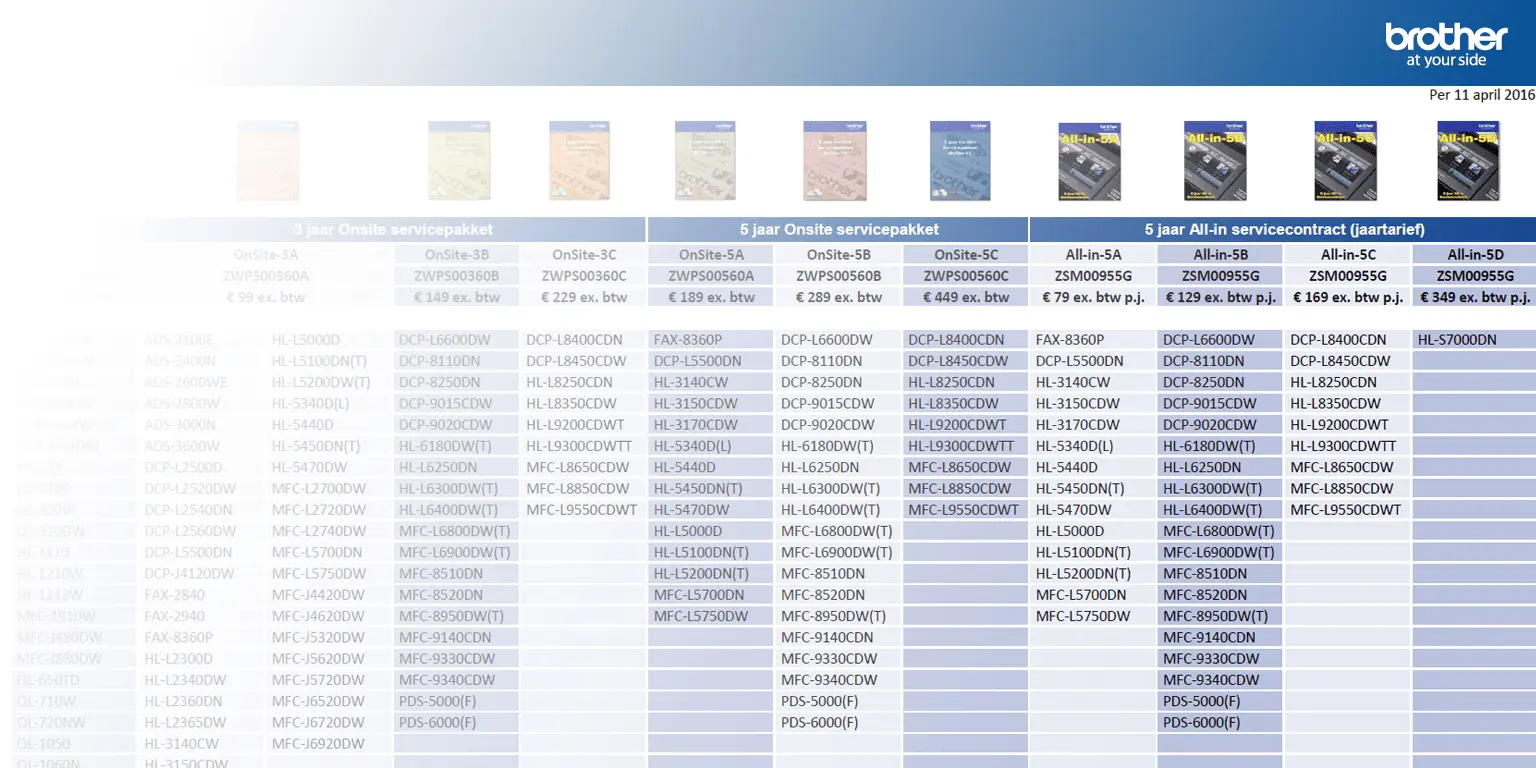Select the OnSite-5A column heading

(711, 255)
